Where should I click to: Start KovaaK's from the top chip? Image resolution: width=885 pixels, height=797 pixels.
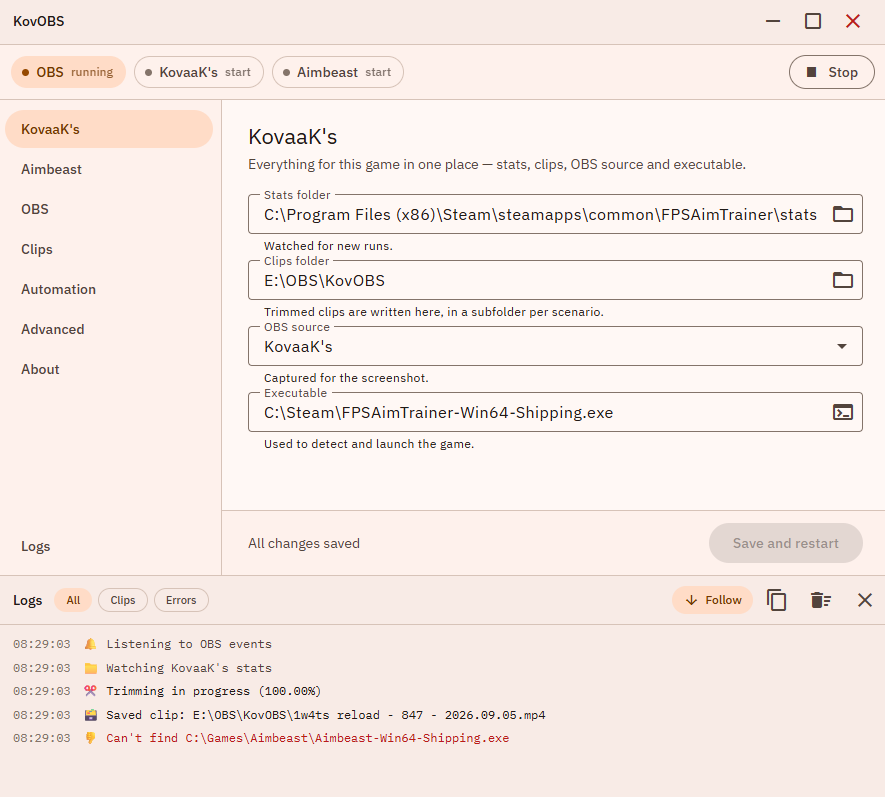(199, 72)
